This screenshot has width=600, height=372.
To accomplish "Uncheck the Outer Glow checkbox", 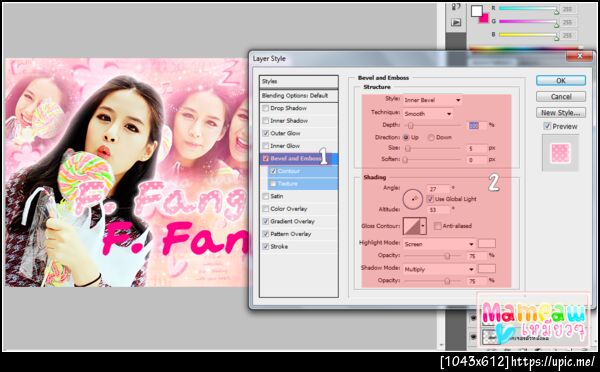I will coord(266,133).
